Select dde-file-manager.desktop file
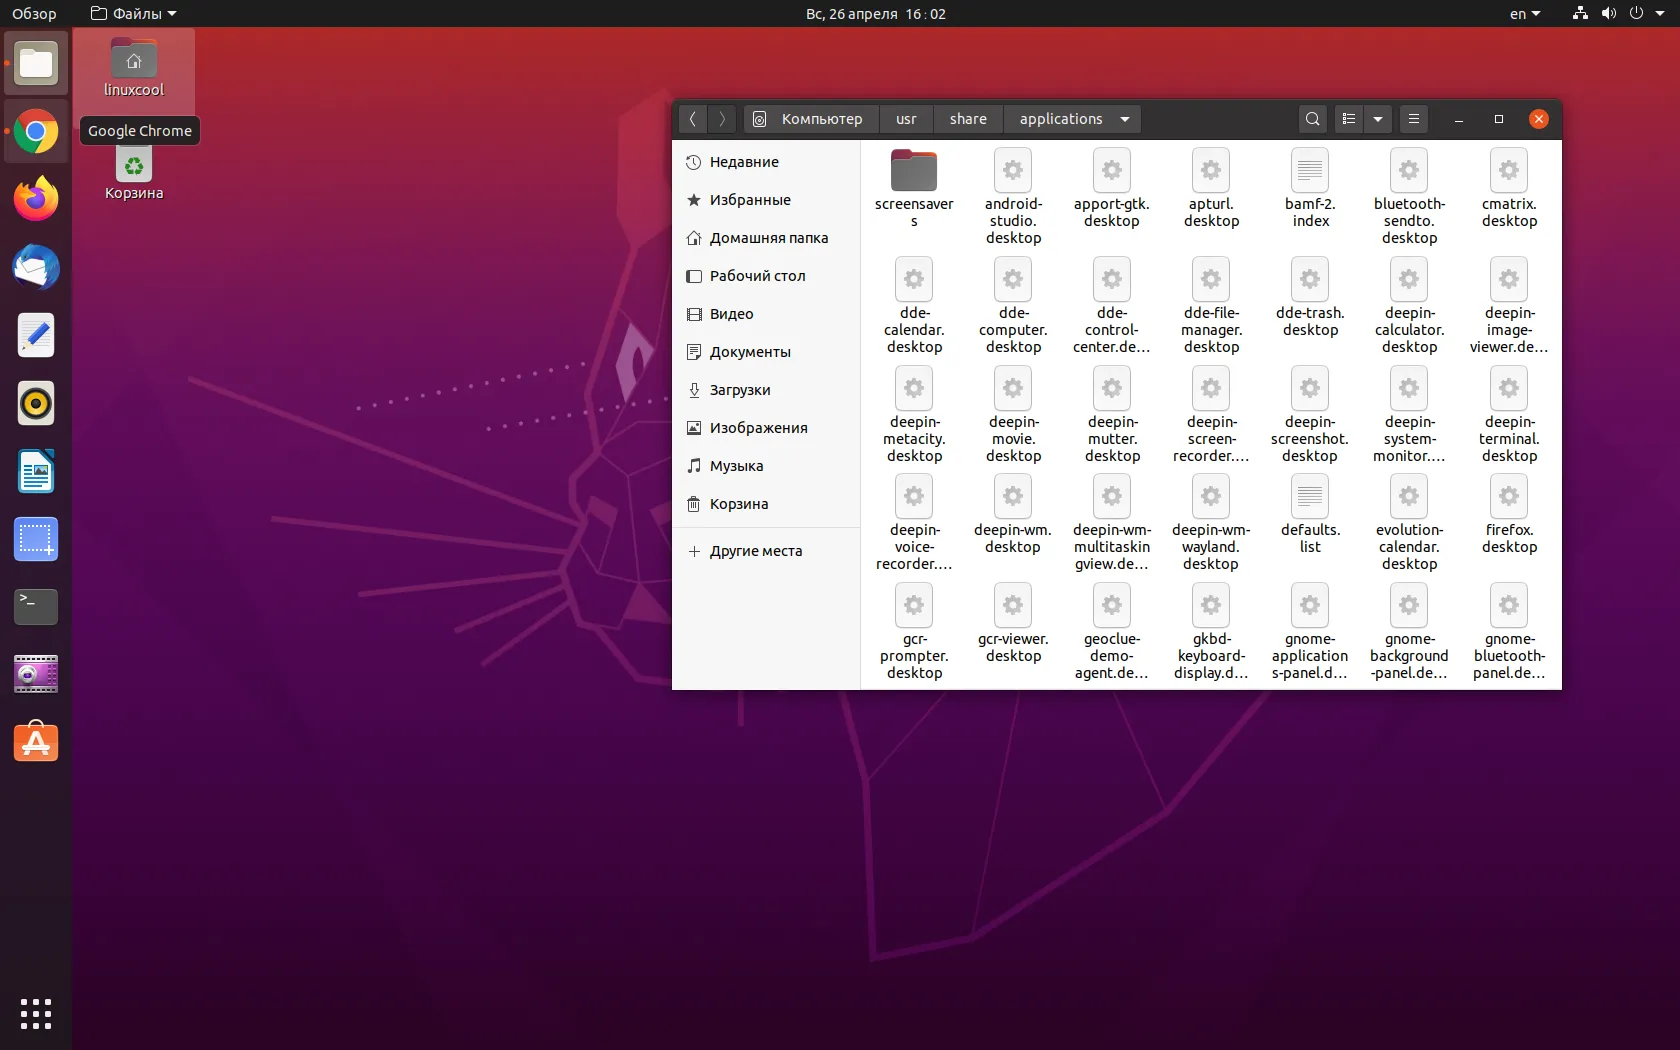The width and height of the screenshot is (1680, 1050). [x=1211, y=305]
